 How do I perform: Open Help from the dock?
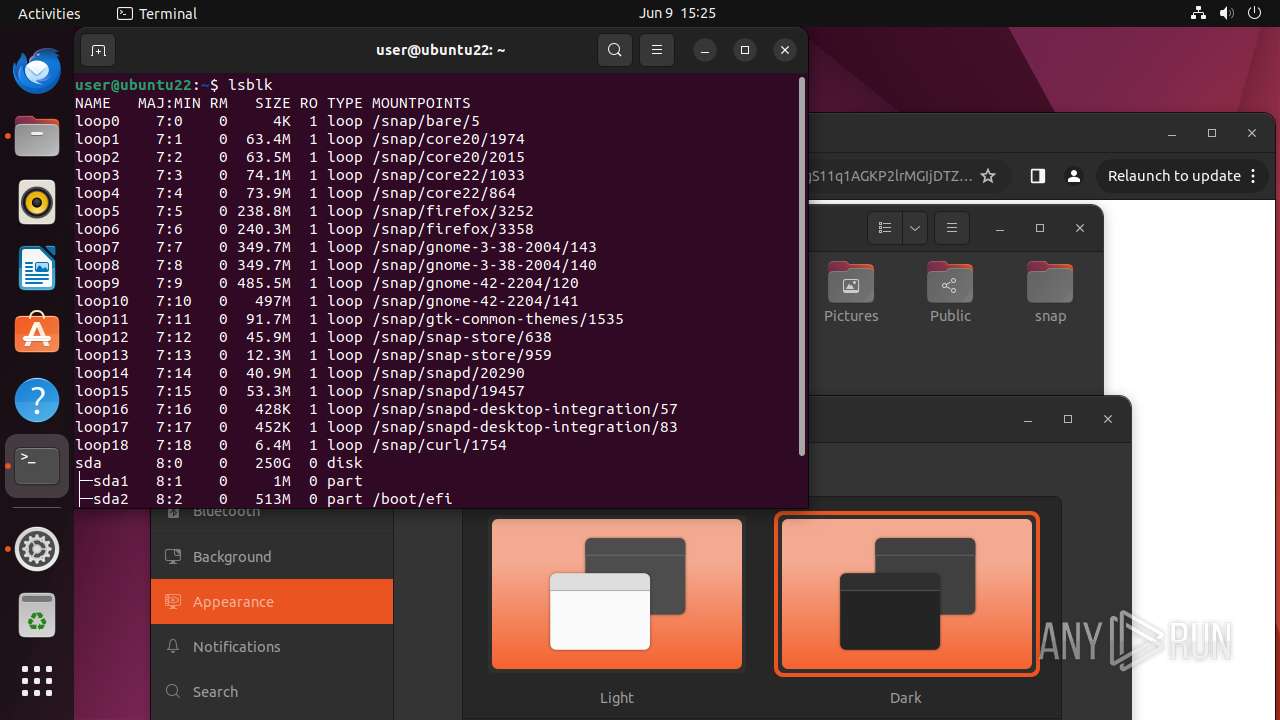coord(37,400)
